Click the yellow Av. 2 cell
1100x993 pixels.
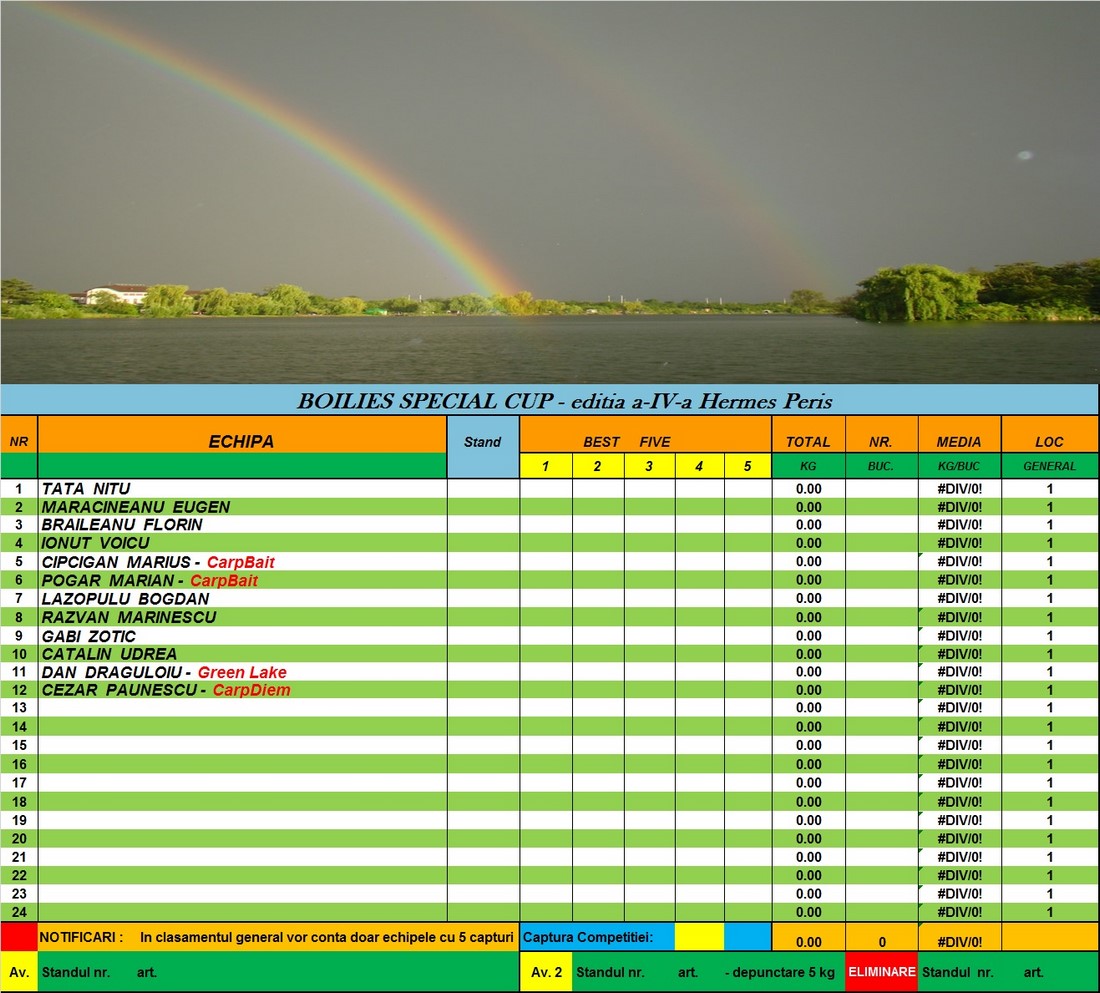click(546, 971)
